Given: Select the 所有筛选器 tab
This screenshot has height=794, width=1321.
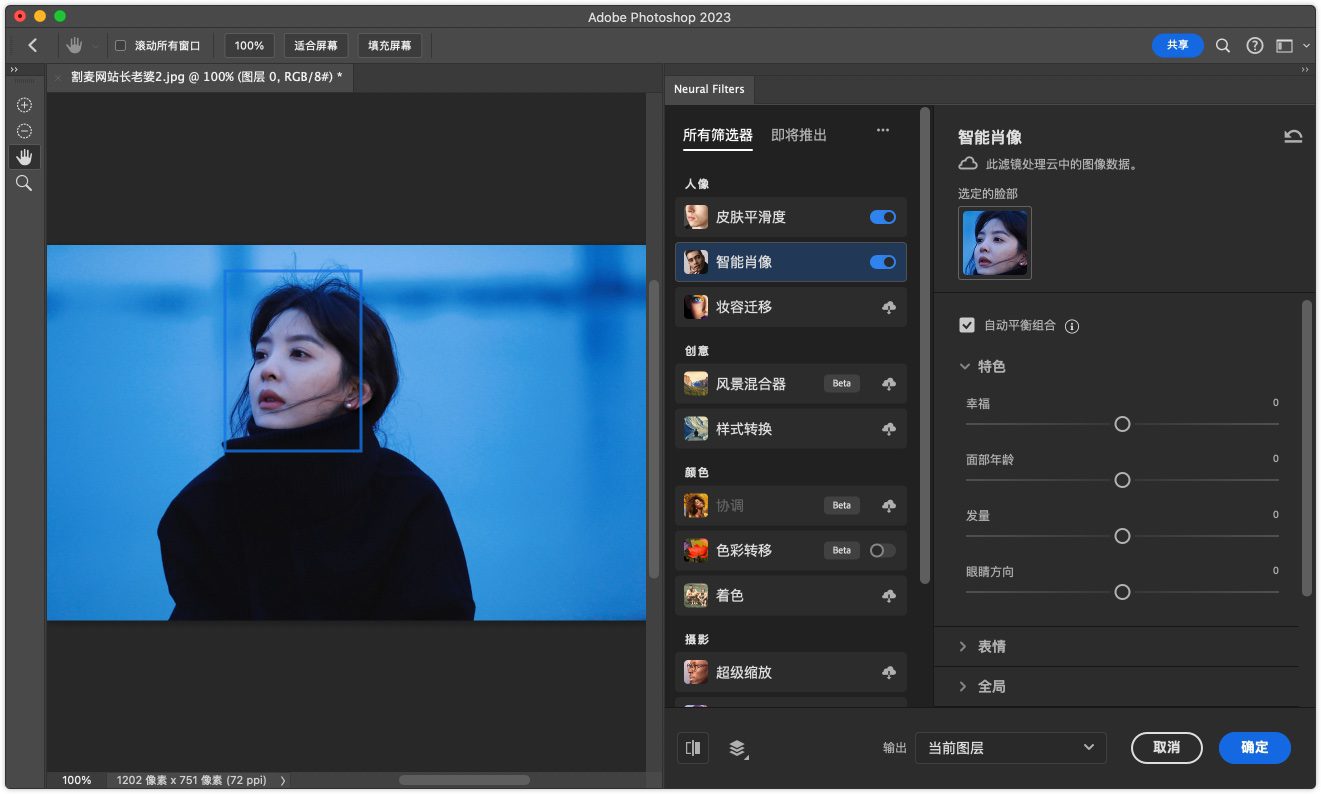Looking at the screenshot, I should pos(717,135).
